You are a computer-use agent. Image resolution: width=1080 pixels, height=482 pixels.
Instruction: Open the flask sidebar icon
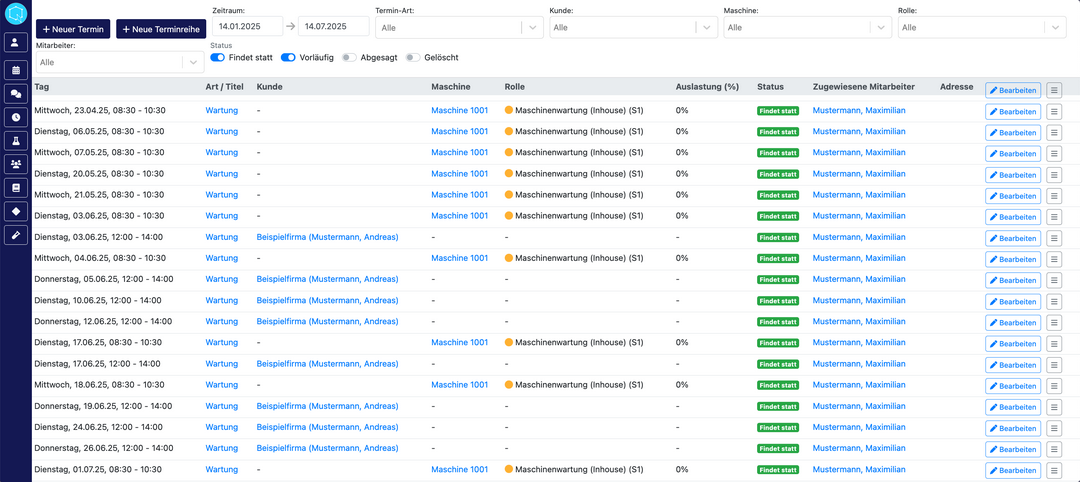15,140
